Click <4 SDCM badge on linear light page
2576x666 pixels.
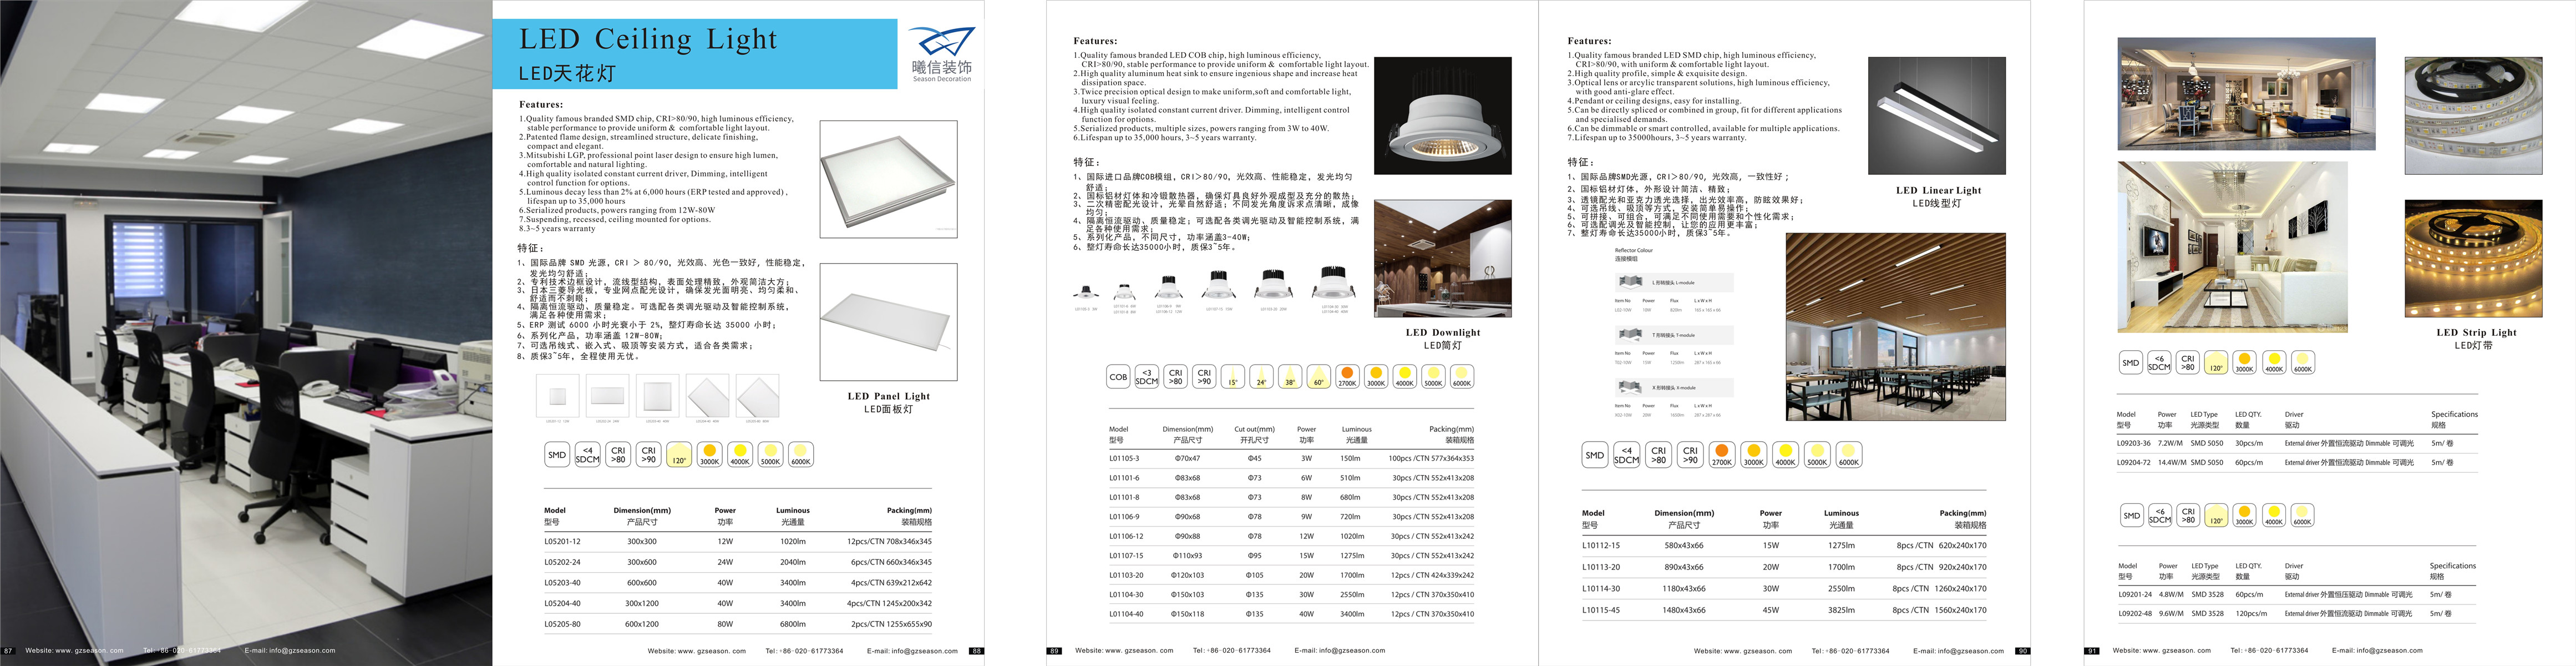pyautogui.click(x=1627, y=455)
